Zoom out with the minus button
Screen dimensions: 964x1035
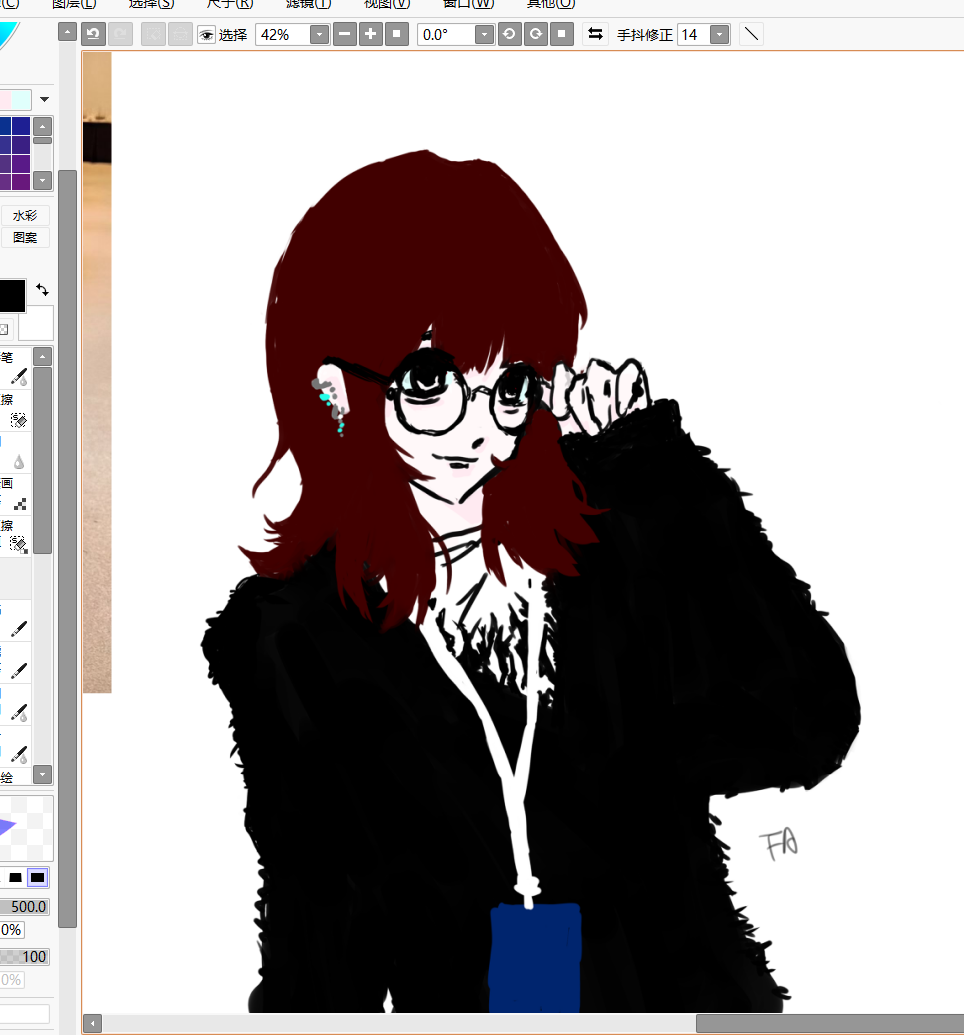[x=344, y=34]
